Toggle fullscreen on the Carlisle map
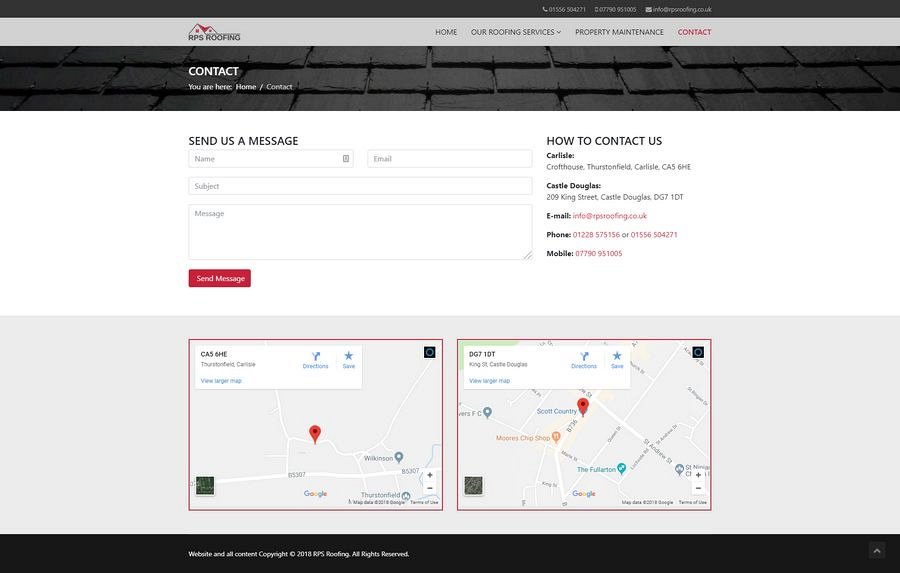Image resolution: width=900 pixels, height=573 pixels. pyautogui.click(x=430, y=352)
